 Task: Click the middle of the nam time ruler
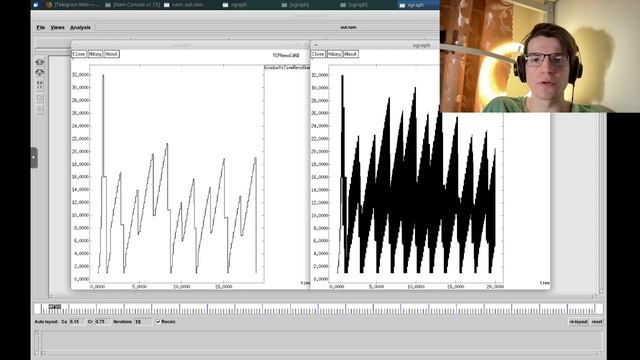pyautogui.click(x=318, y=309)
